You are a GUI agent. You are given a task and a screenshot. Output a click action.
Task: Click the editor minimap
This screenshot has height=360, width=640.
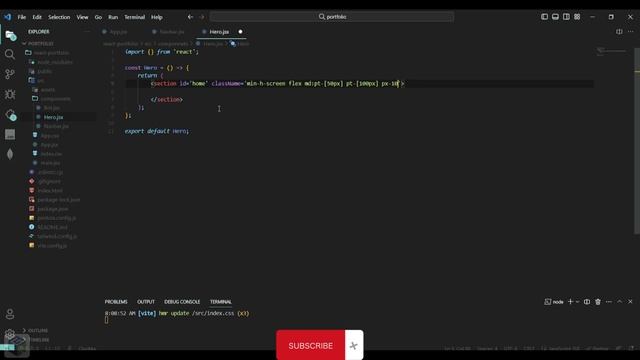(x=611, y=51)
